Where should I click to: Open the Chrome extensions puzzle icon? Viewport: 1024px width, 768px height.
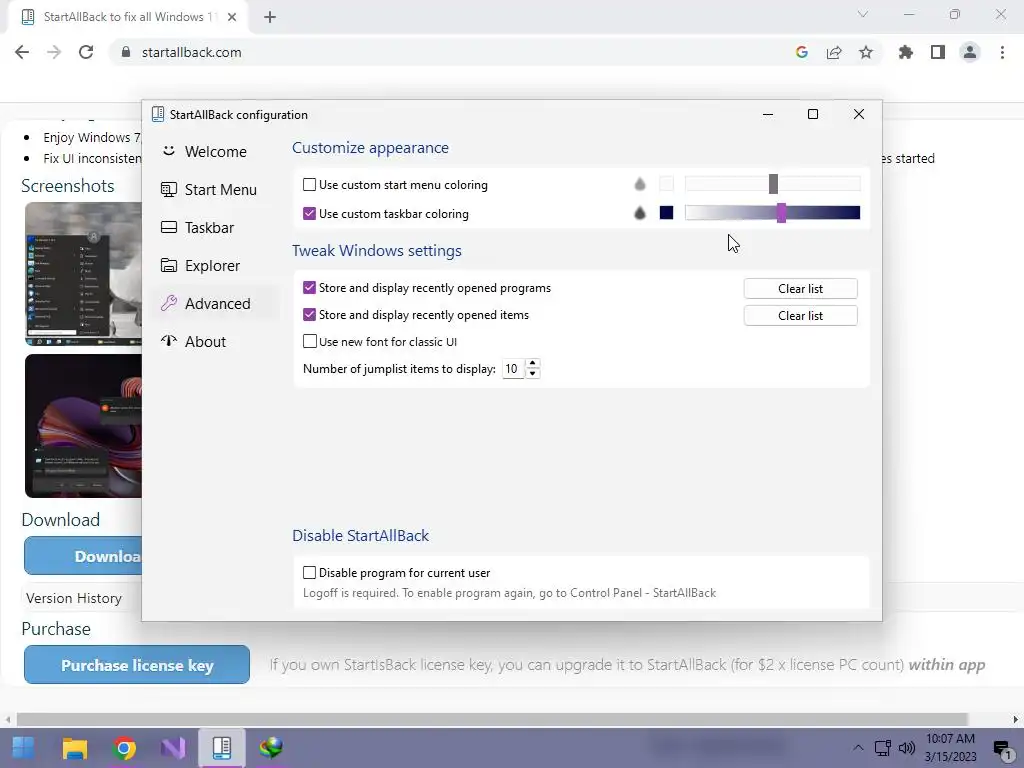906,52
